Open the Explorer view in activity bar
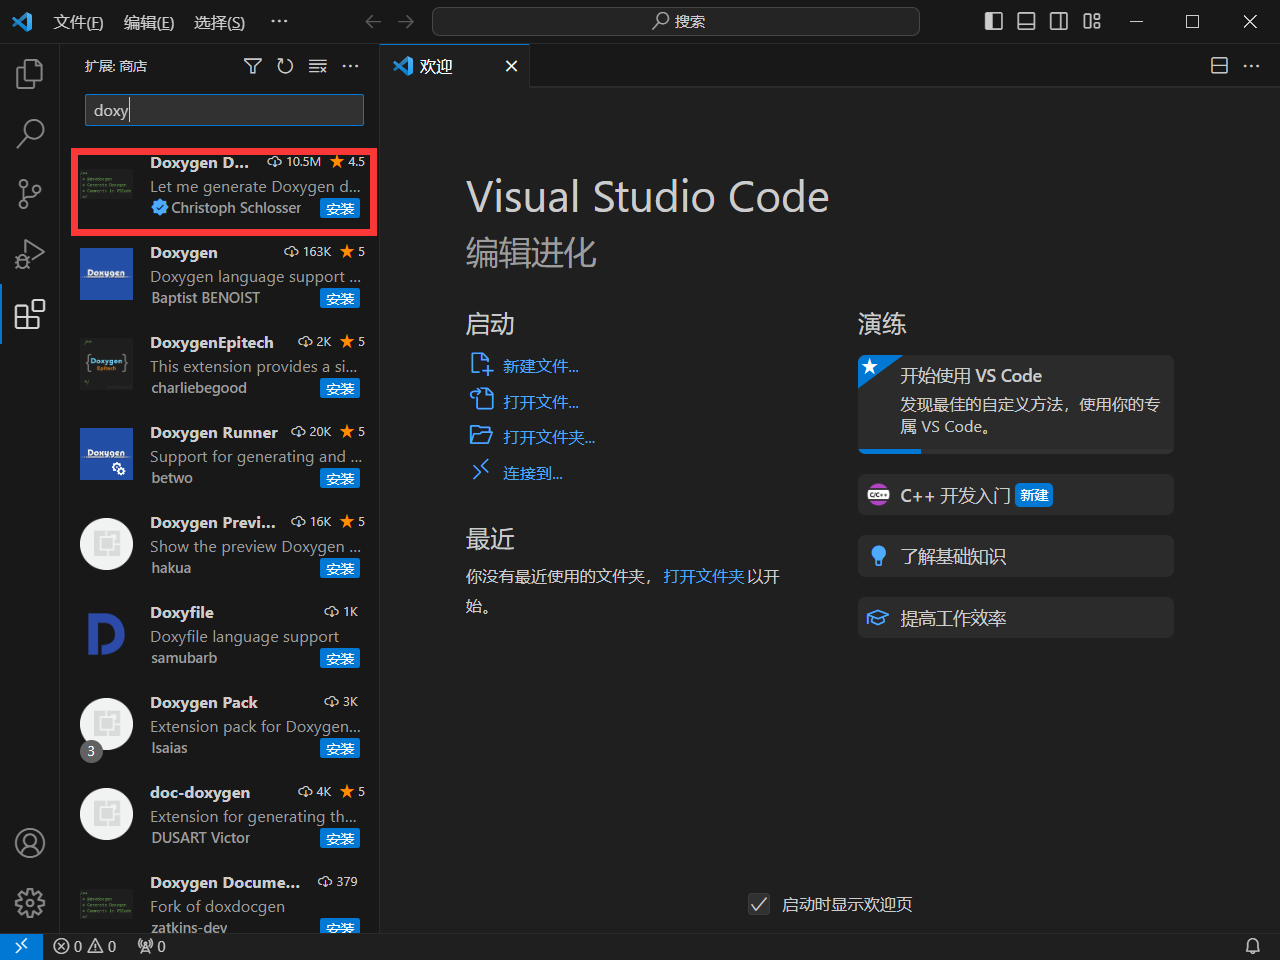 tap(30, 73)
